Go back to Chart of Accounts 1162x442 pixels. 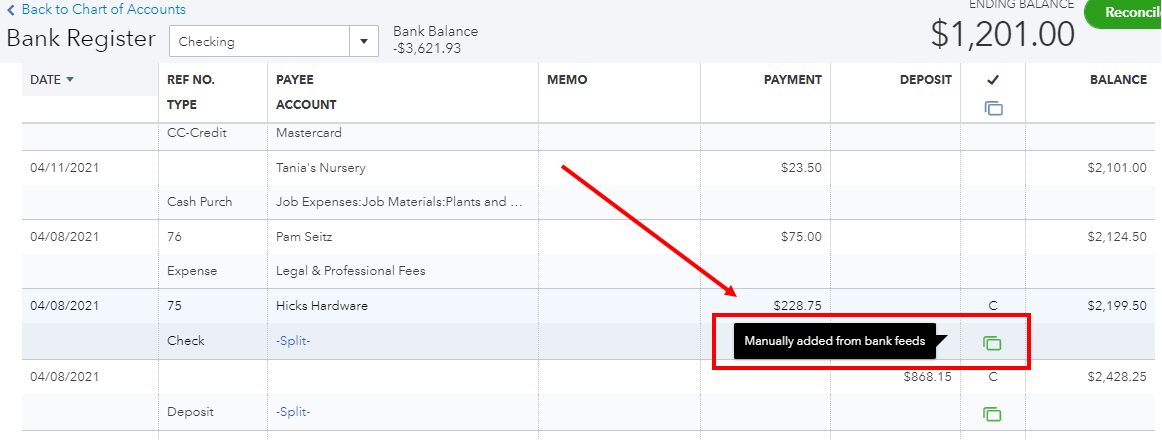tap(96, 10)
